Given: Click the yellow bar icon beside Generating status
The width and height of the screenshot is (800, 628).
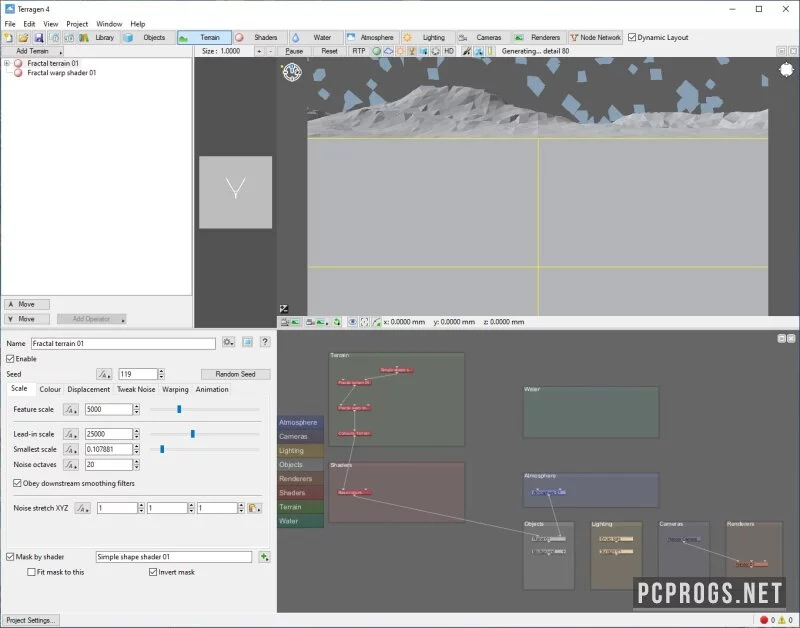Looking at the screenshot, I should 490,51.
